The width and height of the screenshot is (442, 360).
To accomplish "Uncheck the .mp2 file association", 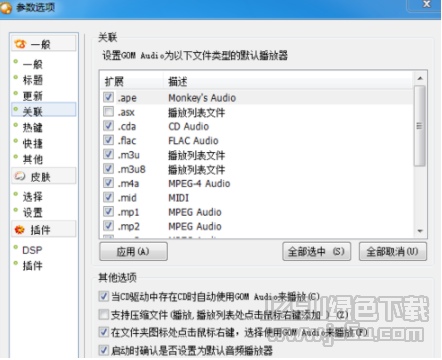I will pyautogui.click(x=108, y=226).
